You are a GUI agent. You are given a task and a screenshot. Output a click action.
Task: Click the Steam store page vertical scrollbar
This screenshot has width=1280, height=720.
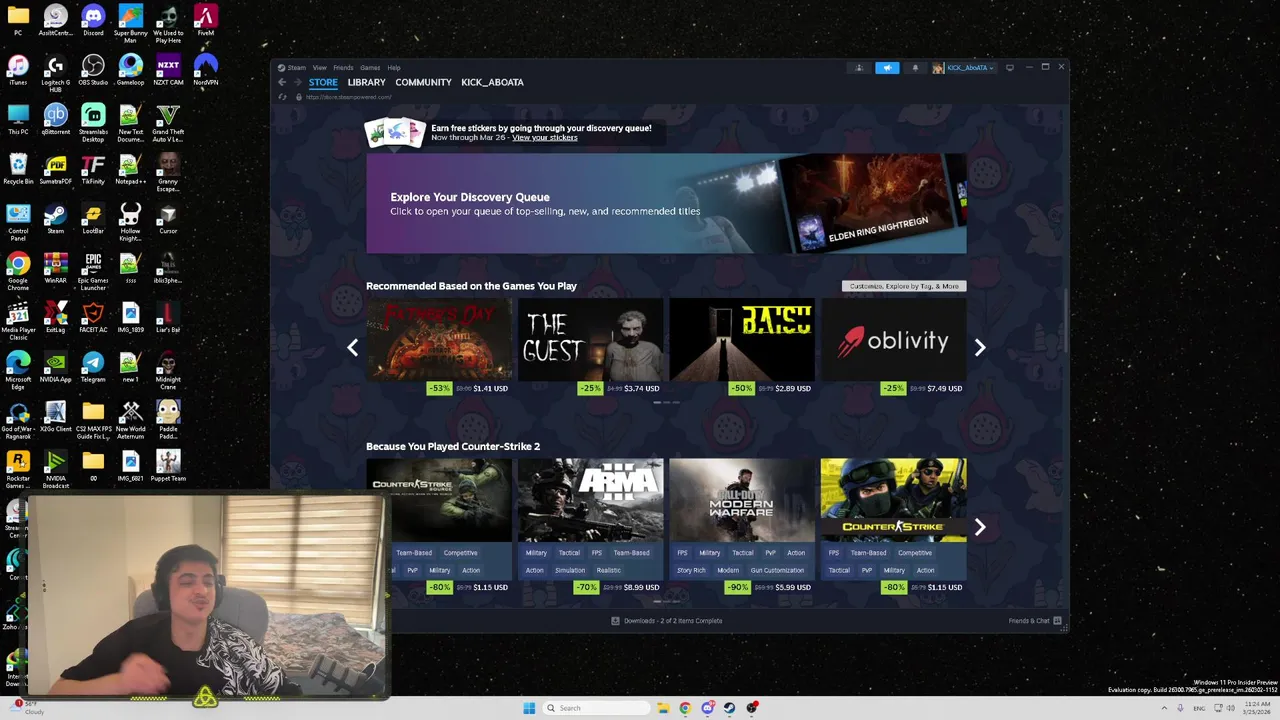(x=1065, y=320)
